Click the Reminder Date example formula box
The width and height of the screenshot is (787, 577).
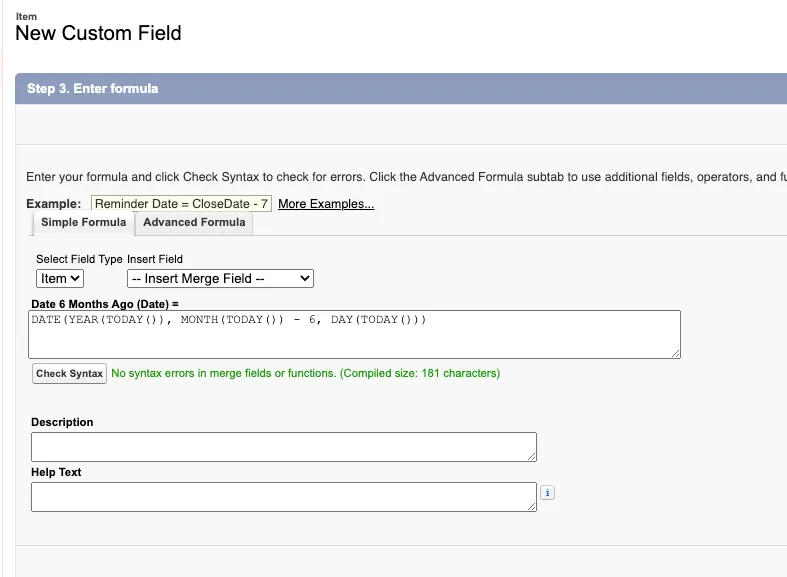coord(181,204)
